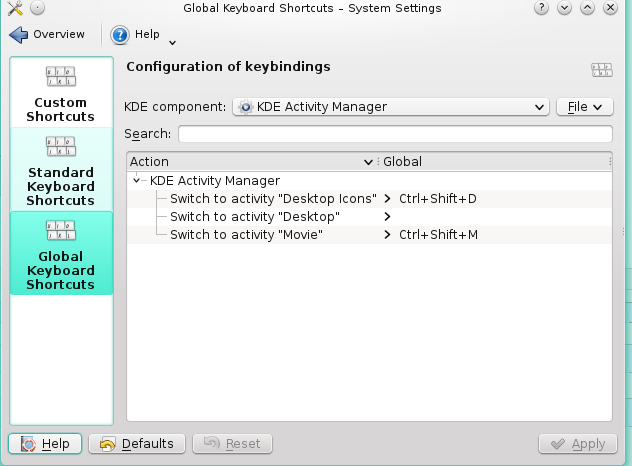The width and height of the screenshot is (632, 466).
Task: Click the bottom Help button
Action: pyautogui.click(x=45, y=444)
